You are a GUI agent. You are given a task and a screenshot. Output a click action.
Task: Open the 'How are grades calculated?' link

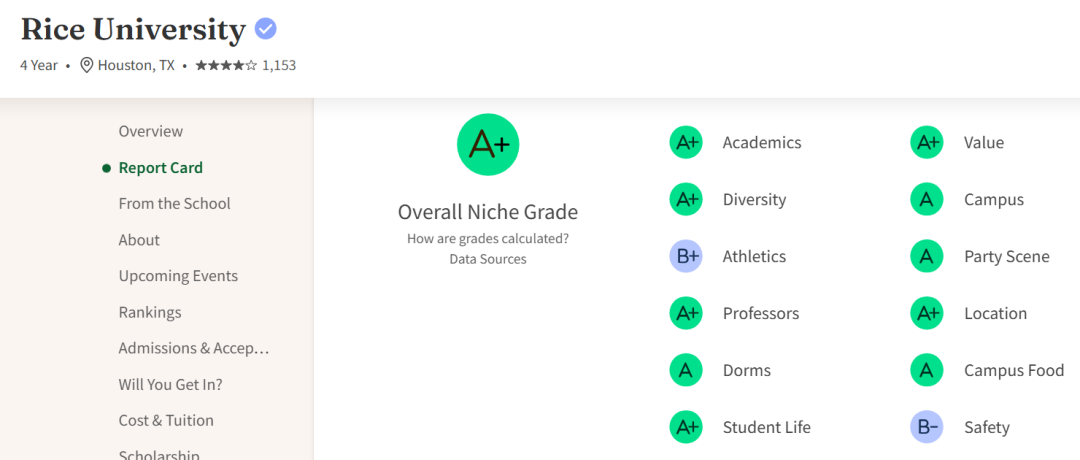[488, 238]
